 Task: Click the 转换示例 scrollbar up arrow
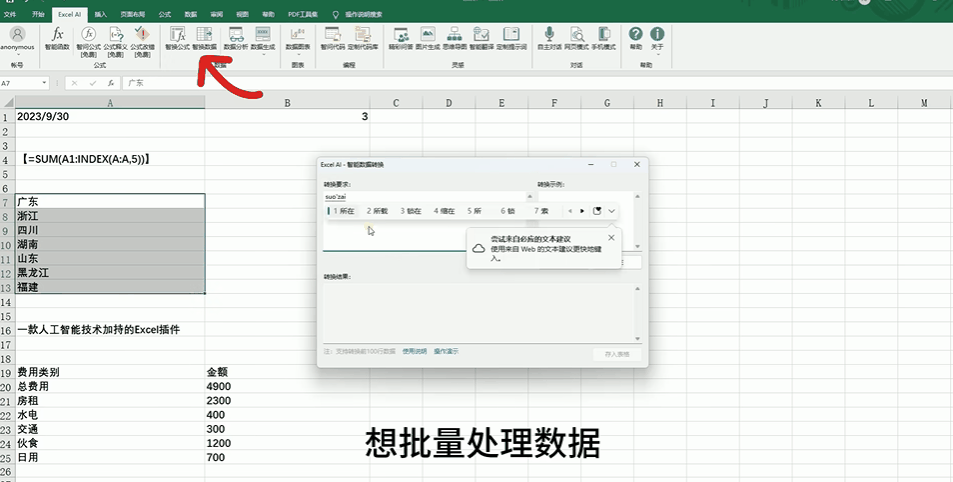coord(638,196)
